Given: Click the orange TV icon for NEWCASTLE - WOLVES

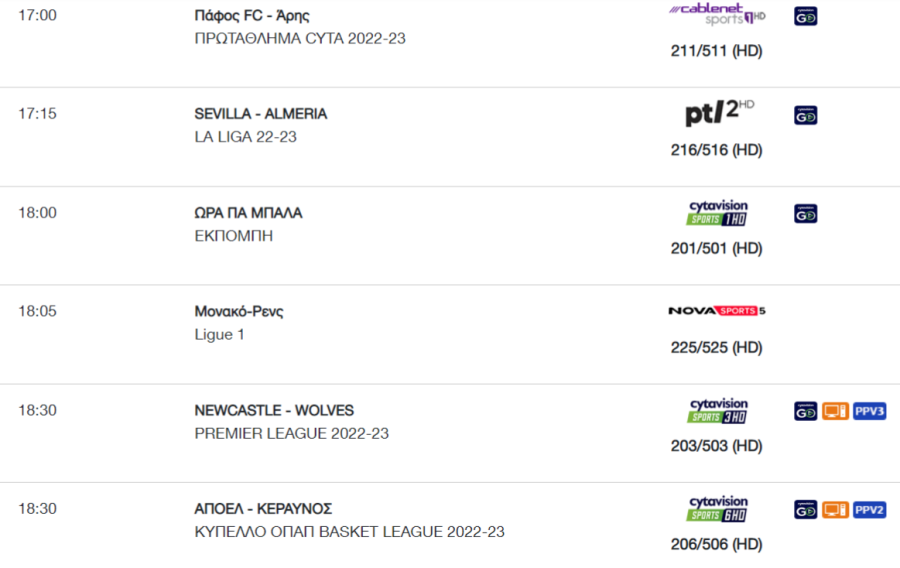Looking at the screenshot, I should click(x=835, y=411).
